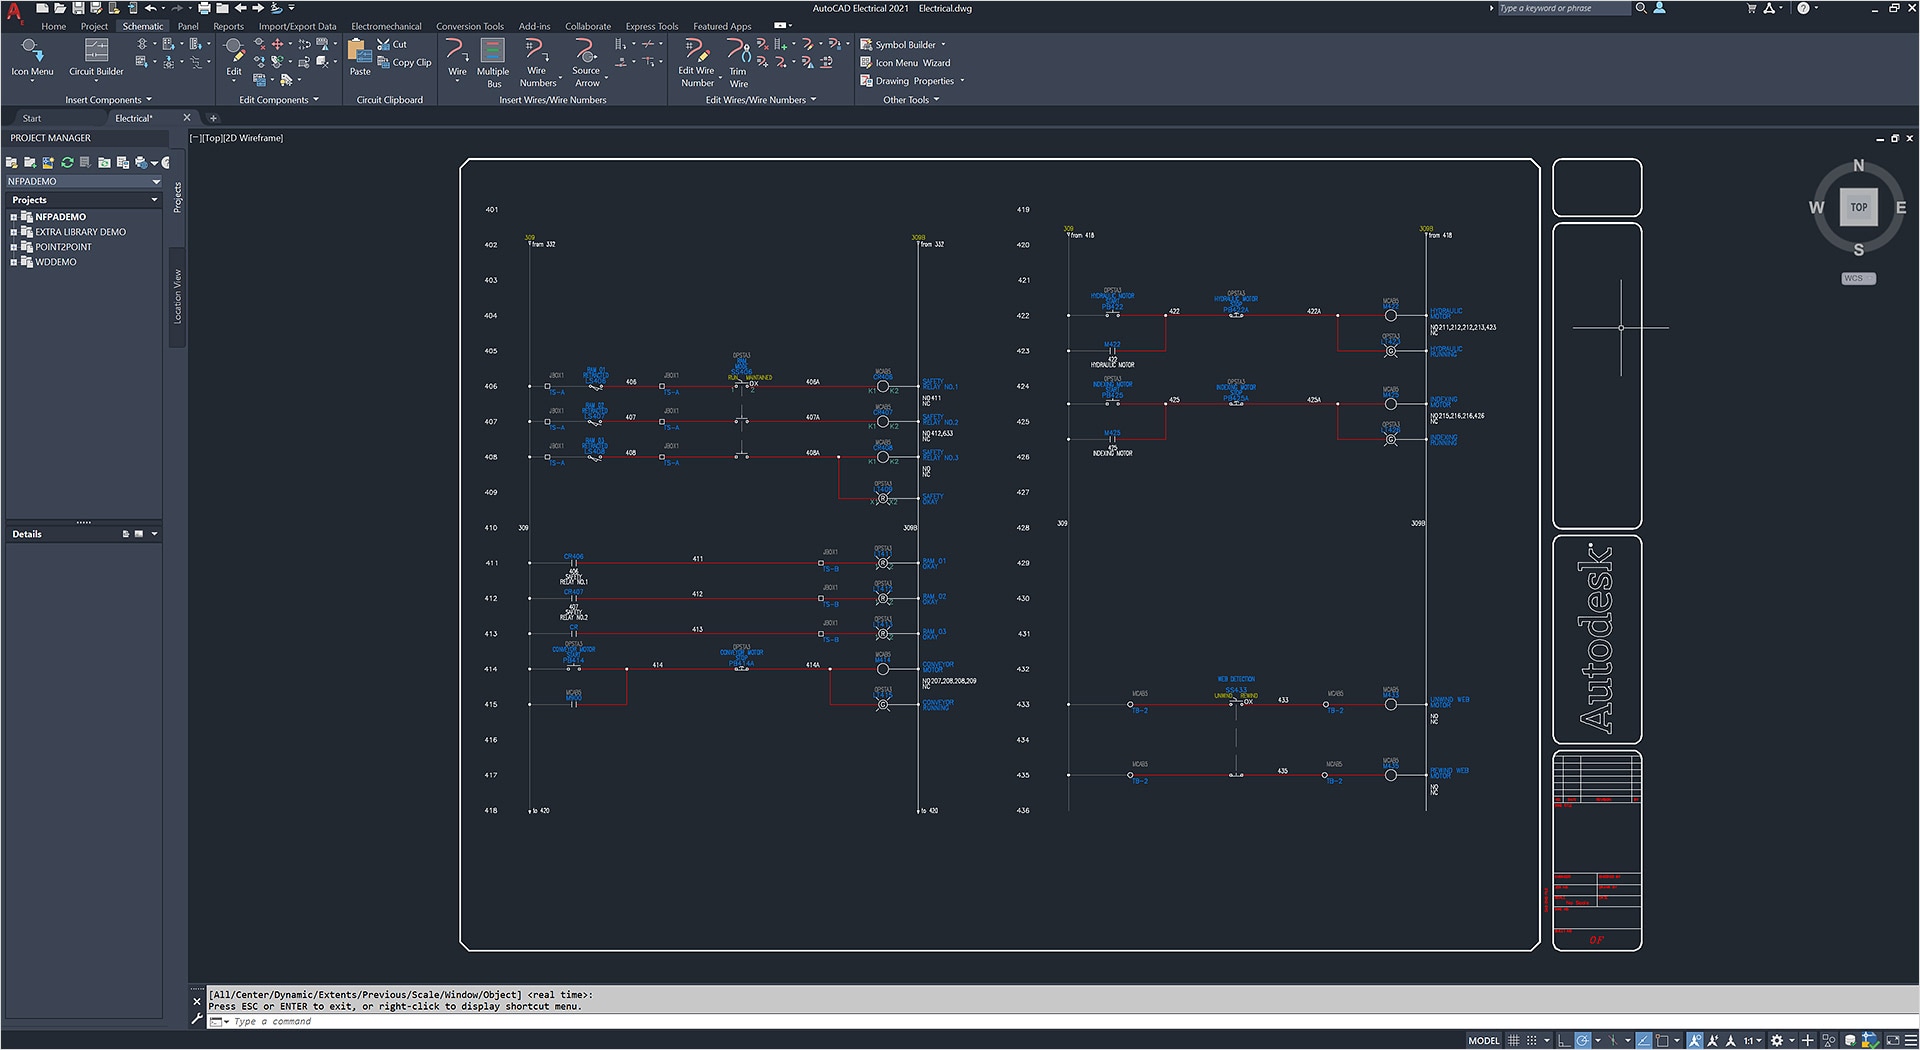
Task: Toggle polar tracking in the status bar
Action: click(1583, 1040)
